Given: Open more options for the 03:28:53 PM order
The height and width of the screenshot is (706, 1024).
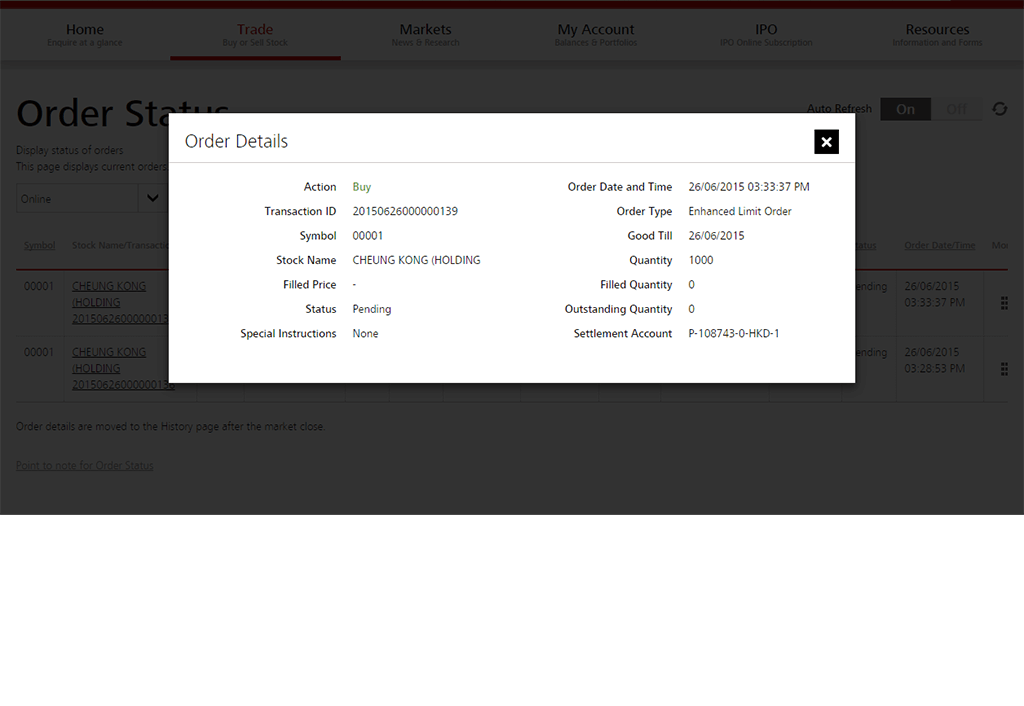Looking at the screenshot, I should click(1004, 369).
